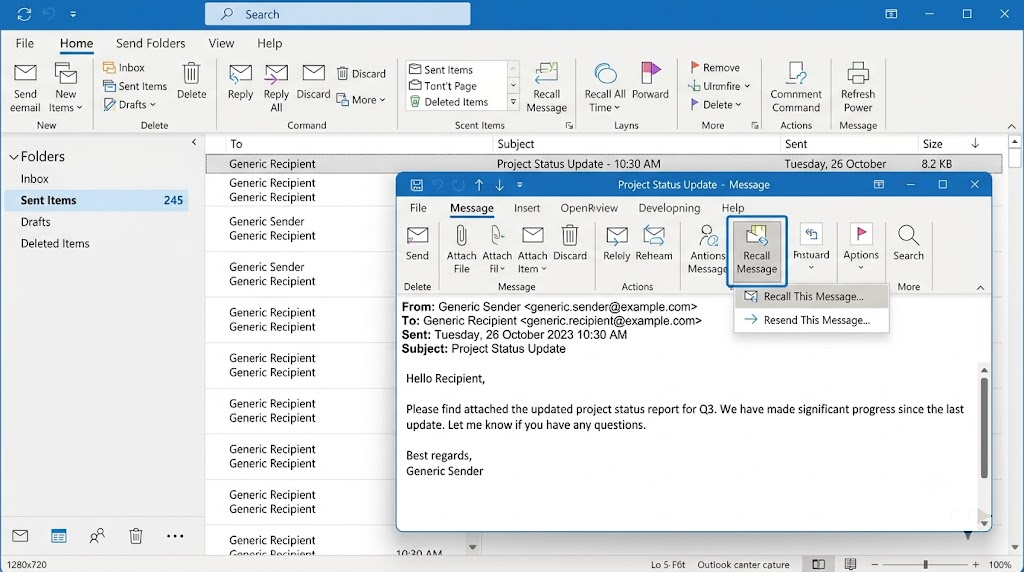Open the Delete flag dropdown in More group

[x=739, y=104]
